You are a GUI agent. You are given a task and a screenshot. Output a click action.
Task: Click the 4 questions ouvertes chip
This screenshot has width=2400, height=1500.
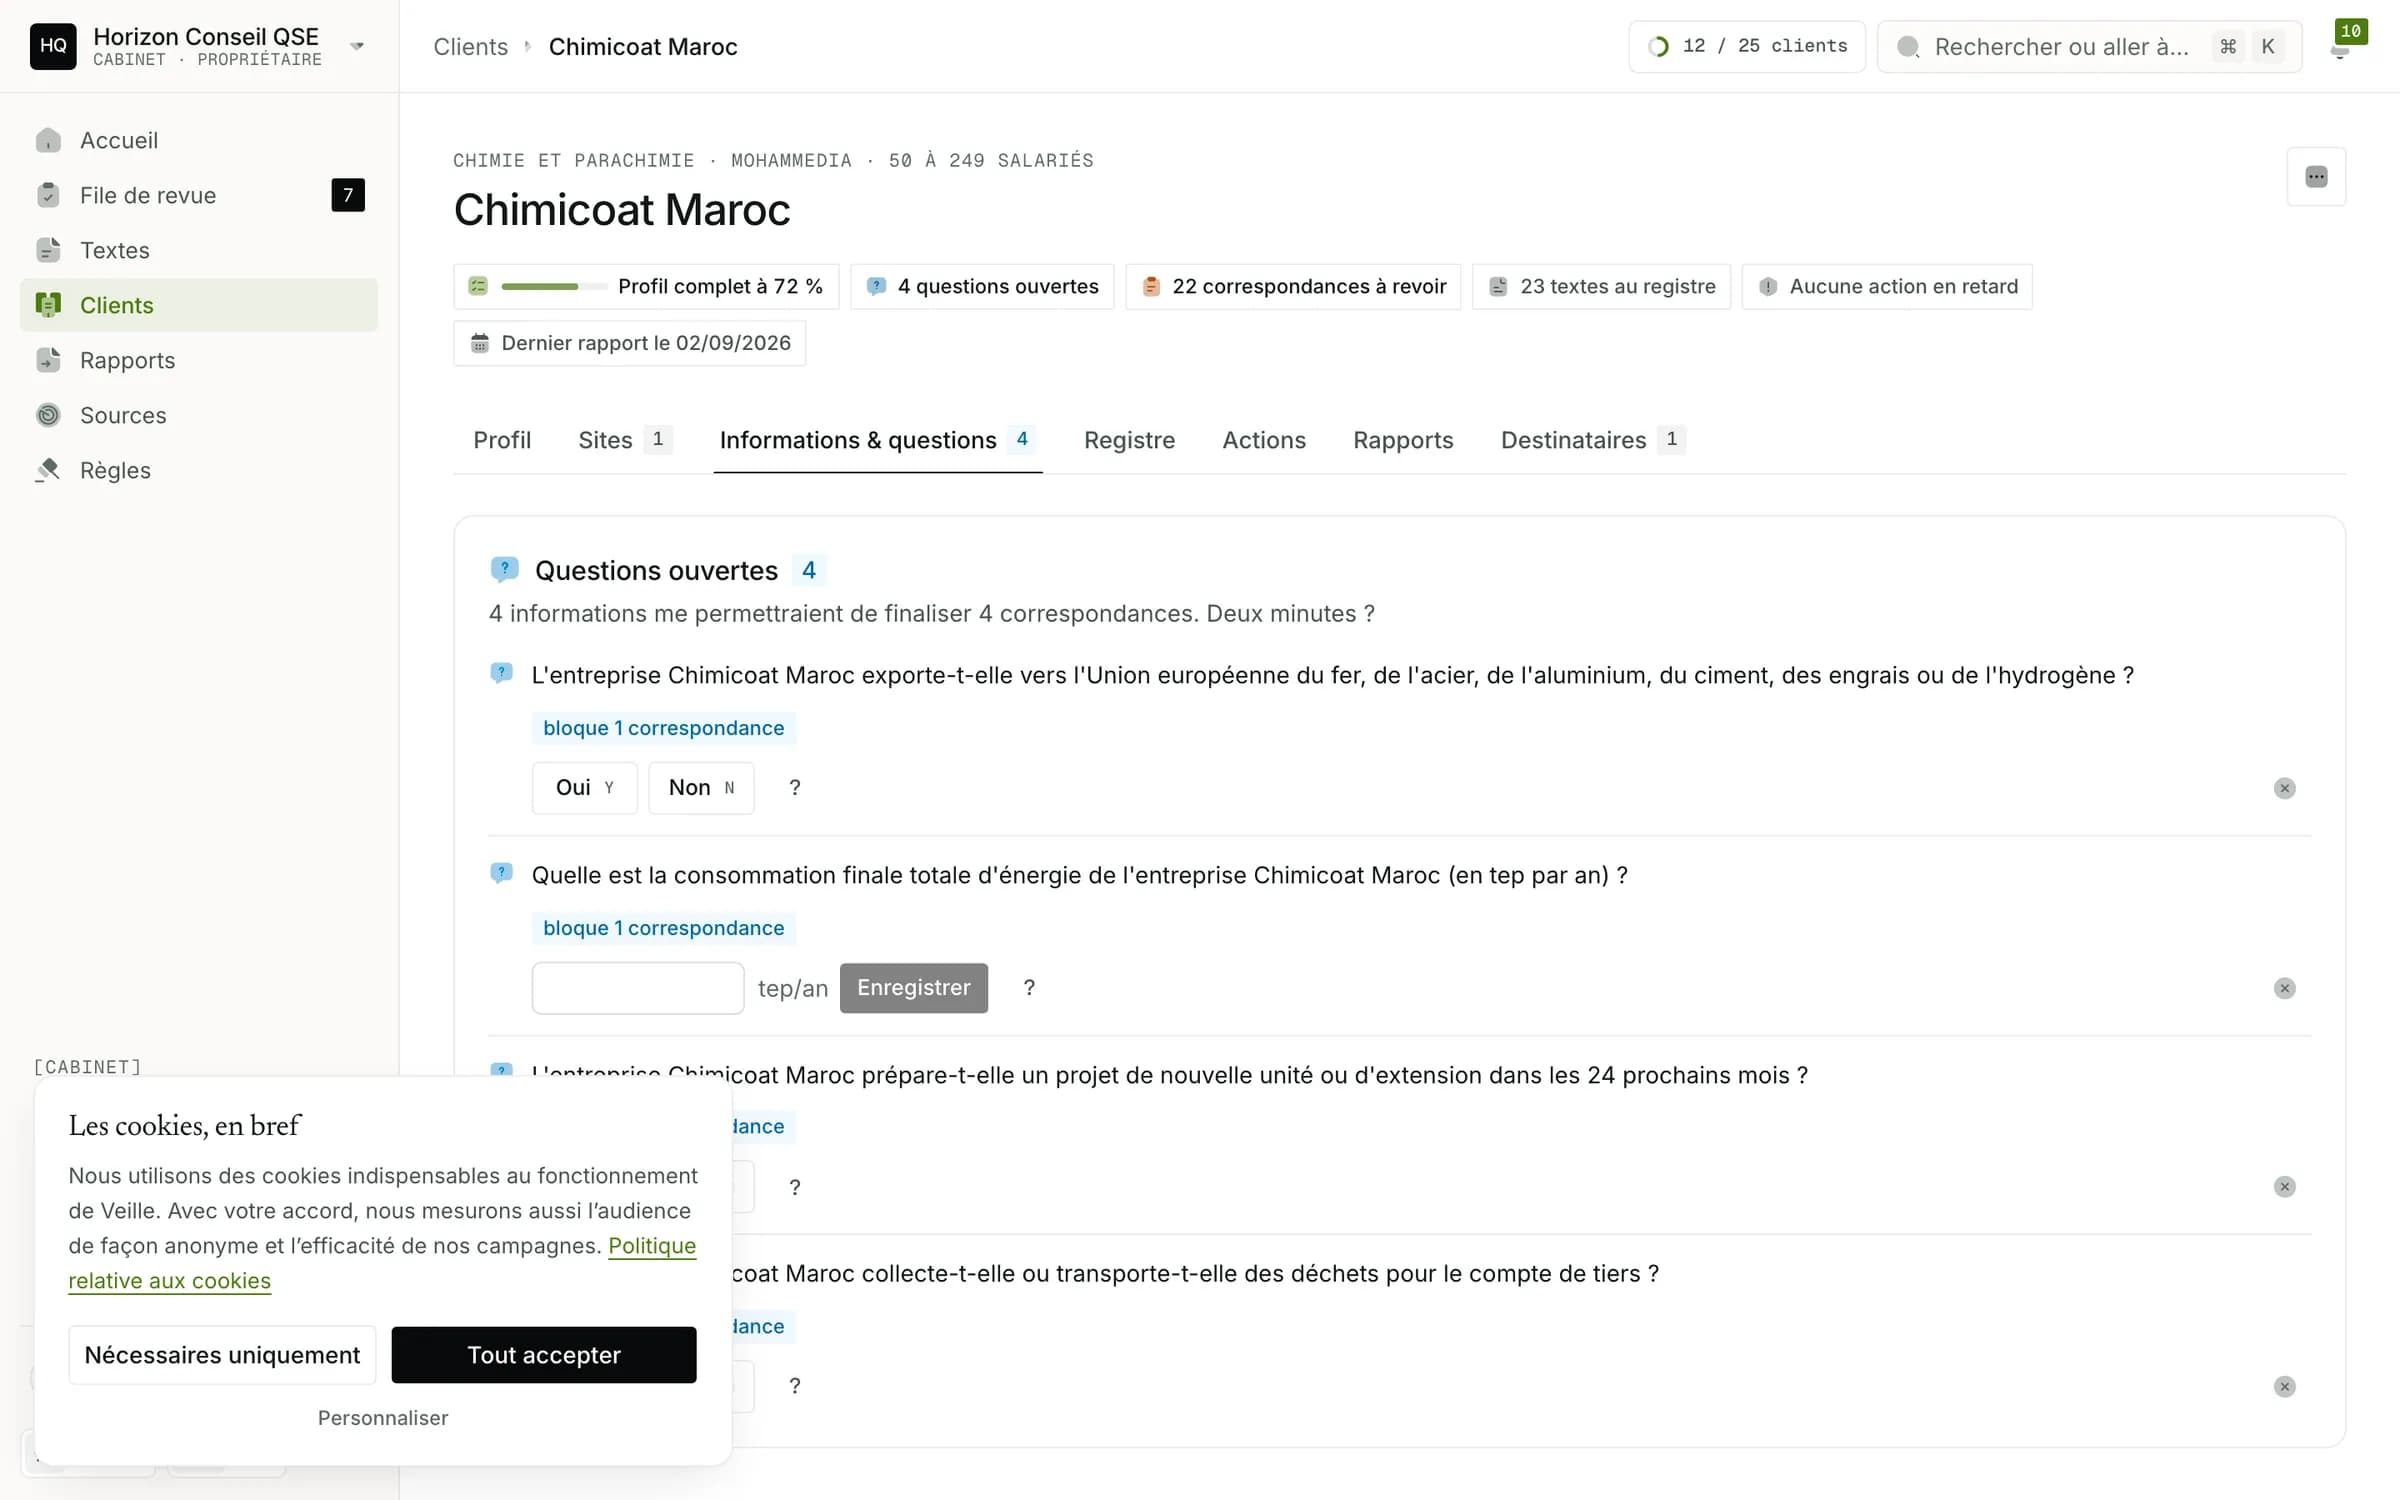[x=982, y=286]
